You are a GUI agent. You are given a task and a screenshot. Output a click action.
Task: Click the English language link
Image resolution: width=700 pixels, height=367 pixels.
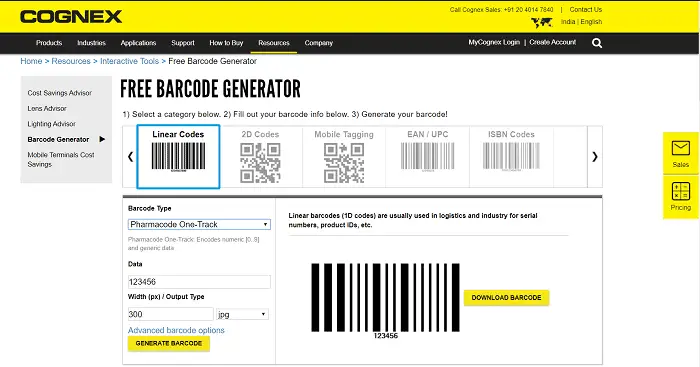(591, 21)
